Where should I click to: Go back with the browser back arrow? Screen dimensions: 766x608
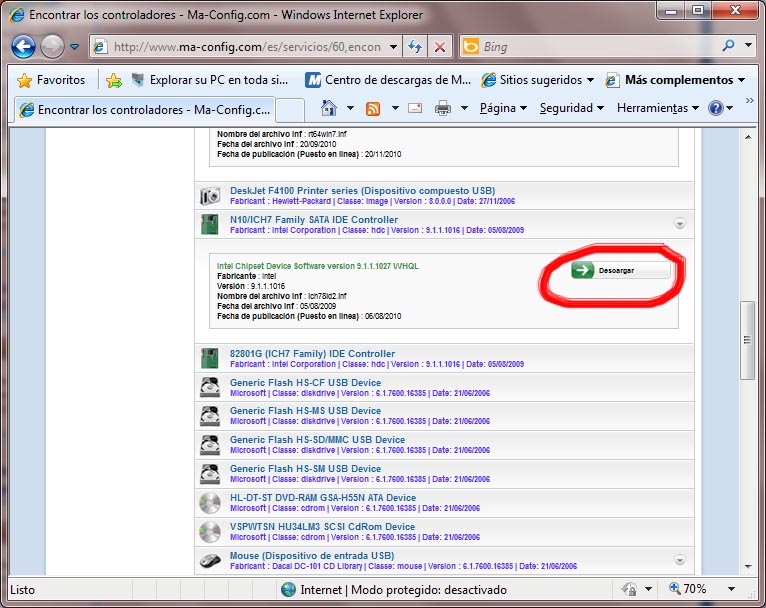23,47
